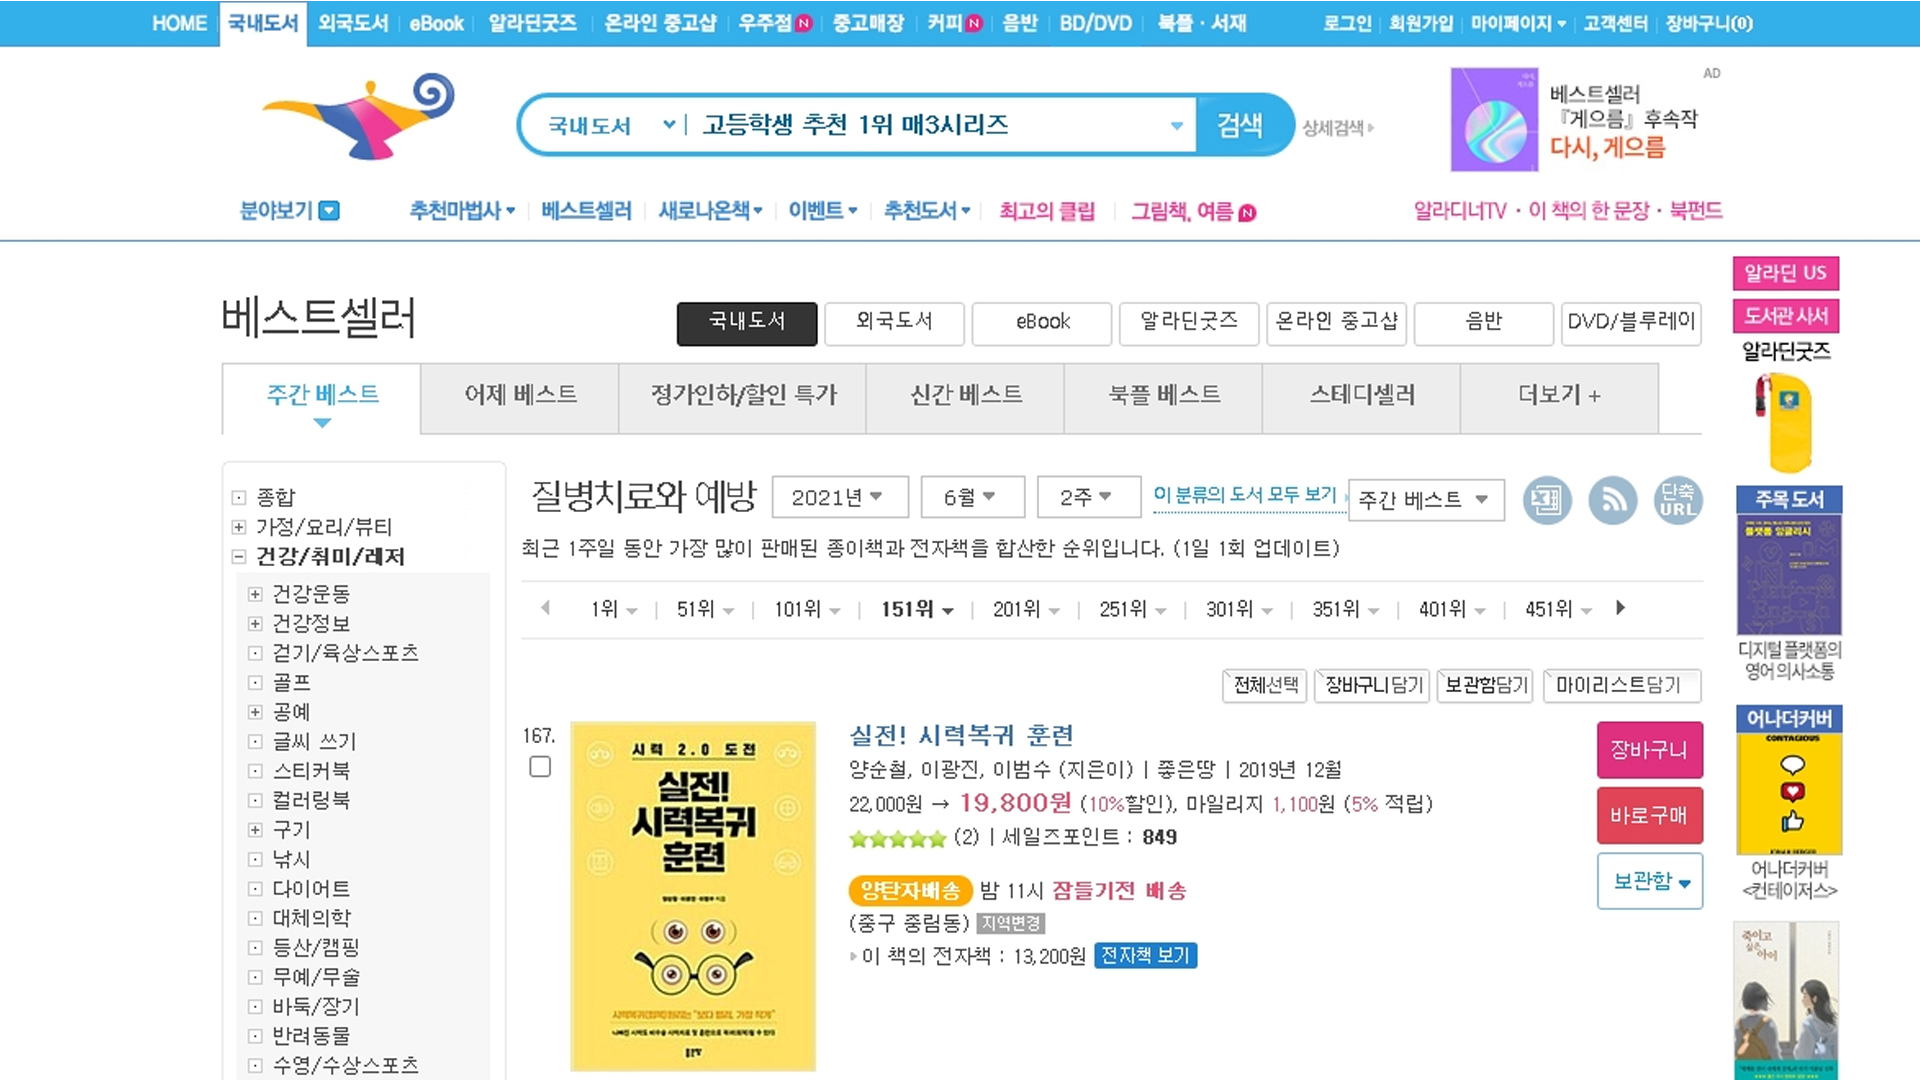Click the five-star rating icons
Screen dimensions: 1920x1080
tap(897, 838)
